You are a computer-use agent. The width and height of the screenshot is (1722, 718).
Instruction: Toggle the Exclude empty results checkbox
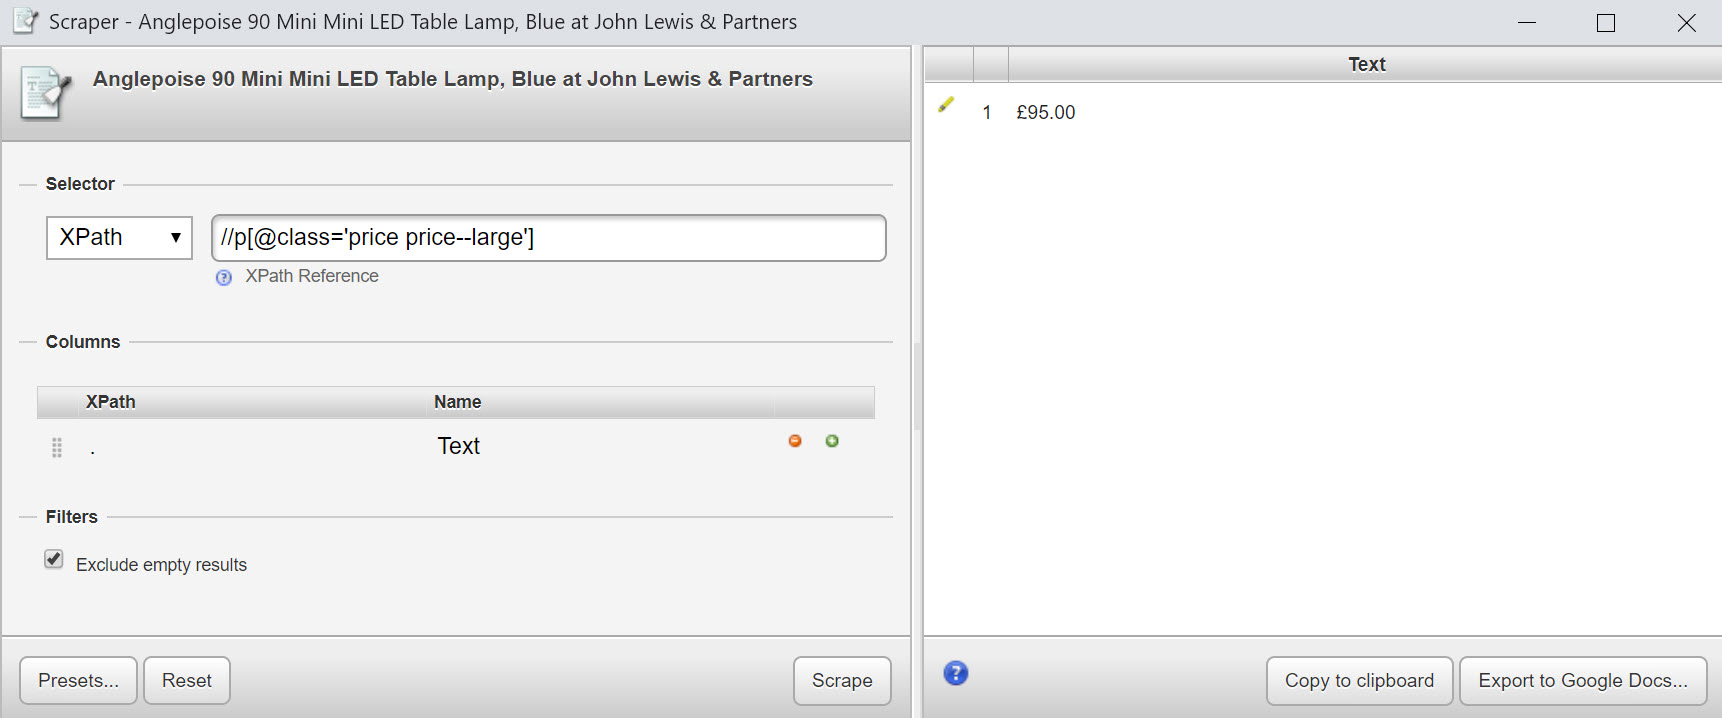tap(54, 559)
